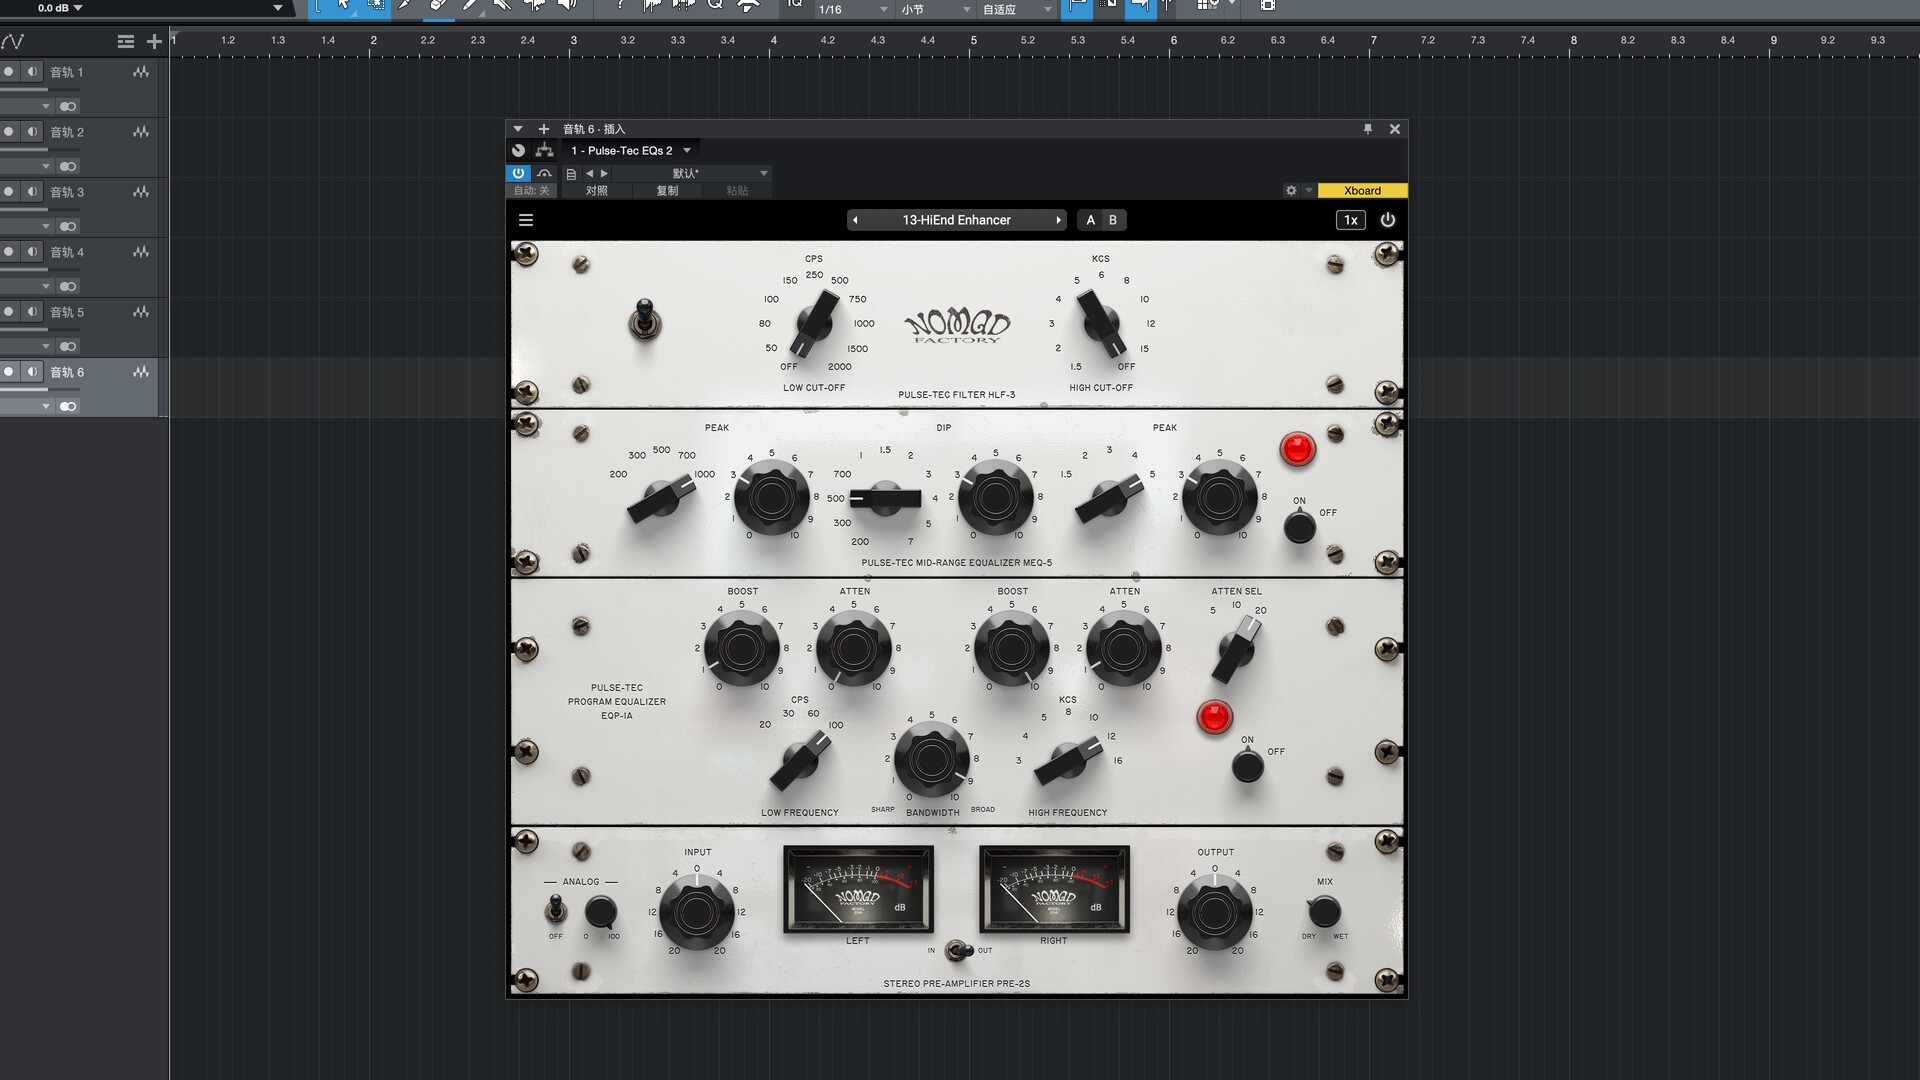This screenshot has height=1080, width=1920.
Task: Click the MIX dry/wet knob
Action: point(1324,911)
